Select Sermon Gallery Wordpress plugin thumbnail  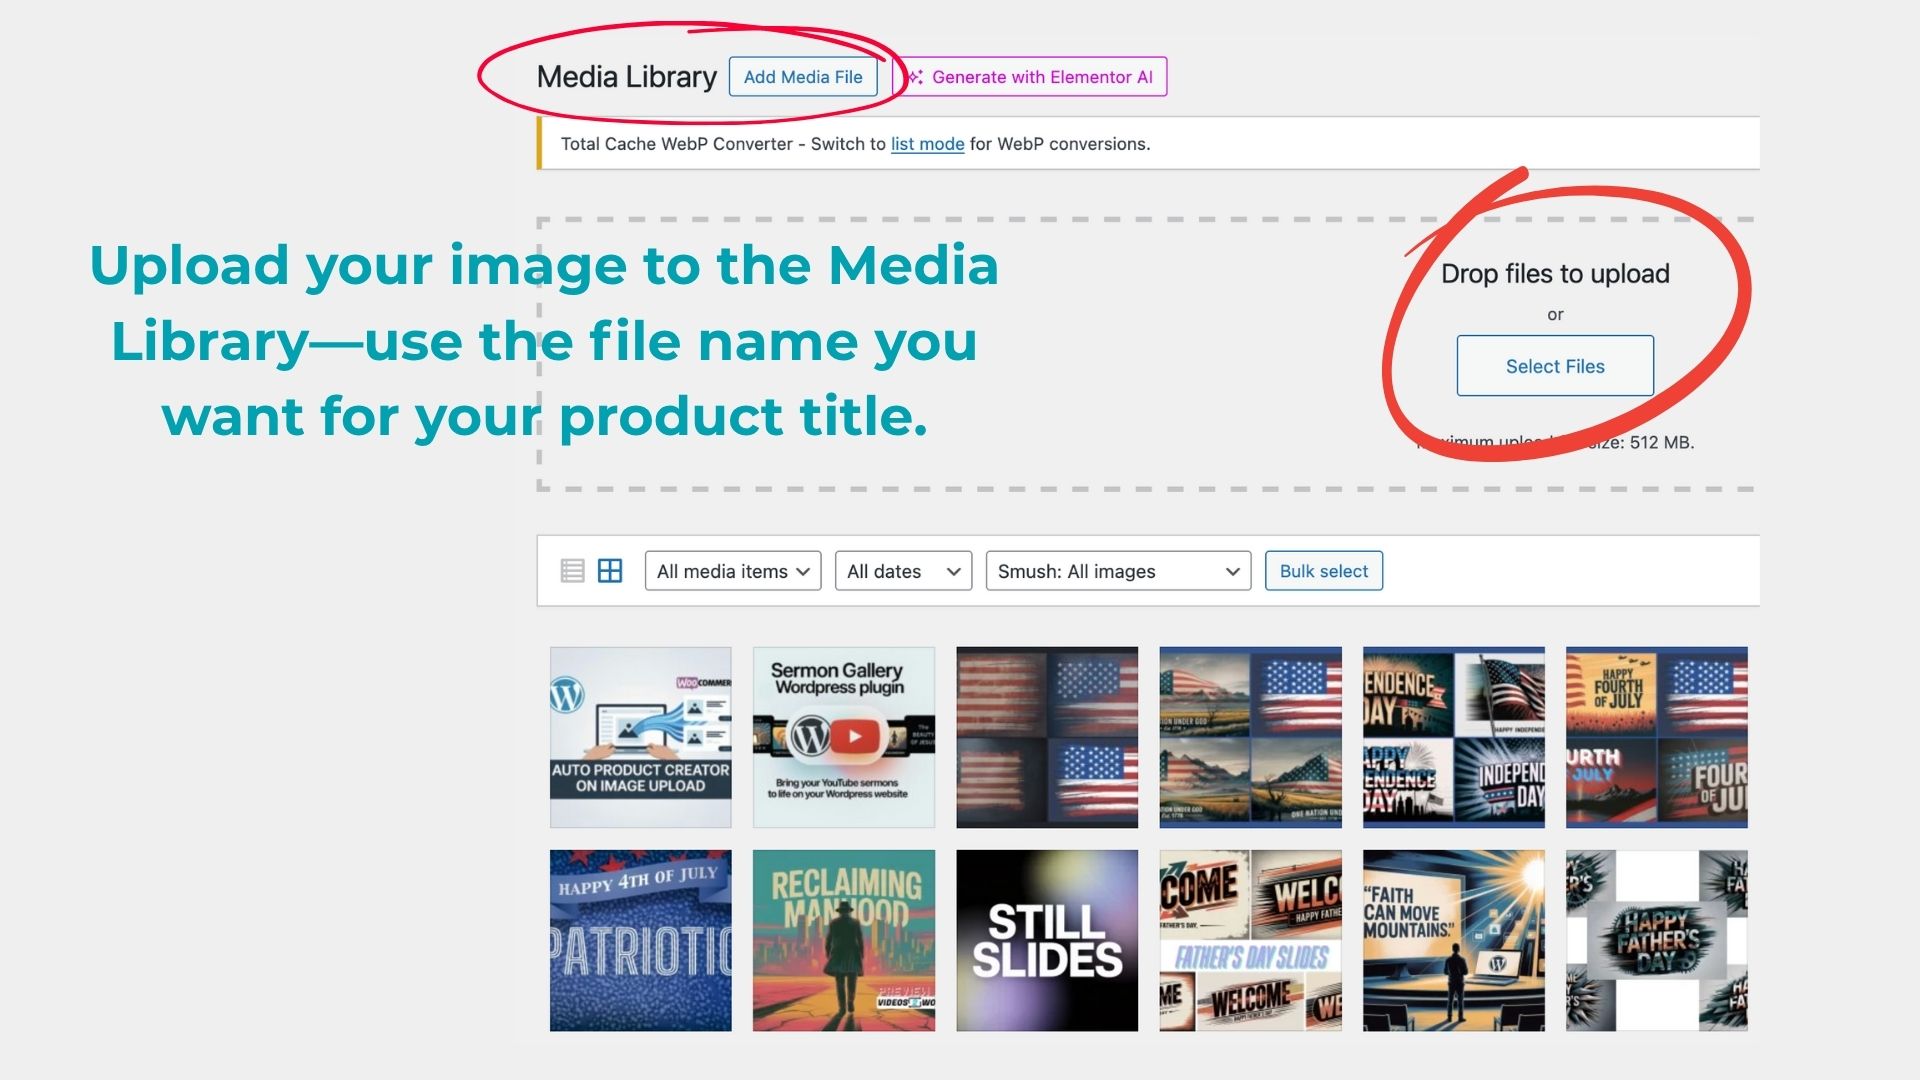843,737
